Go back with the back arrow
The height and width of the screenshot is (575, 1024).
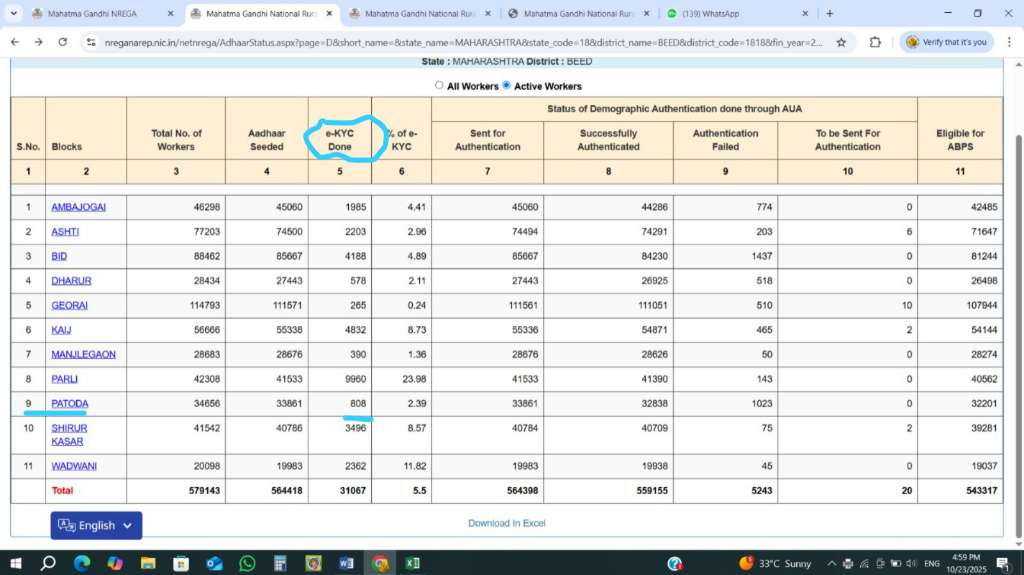coord(15,42)
